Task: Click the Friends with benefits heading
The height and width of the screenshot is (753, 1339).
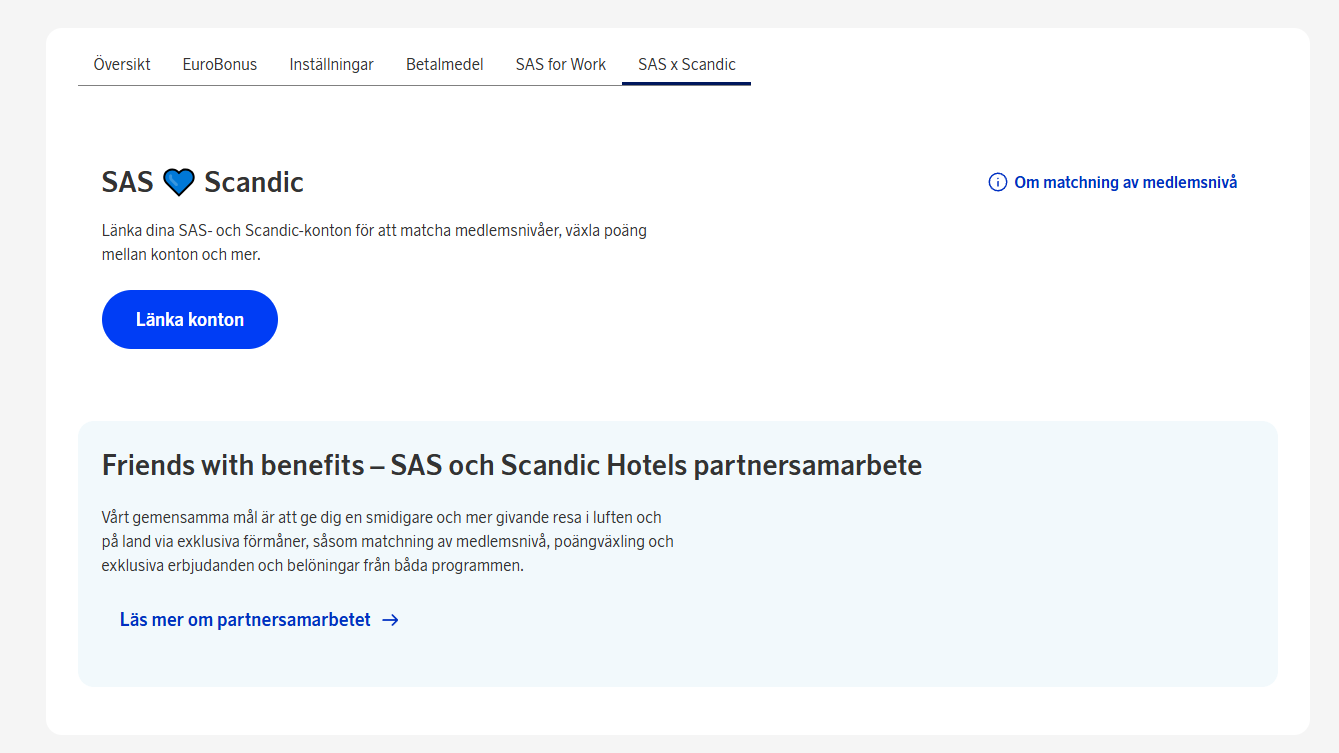Action: [510, 465]
